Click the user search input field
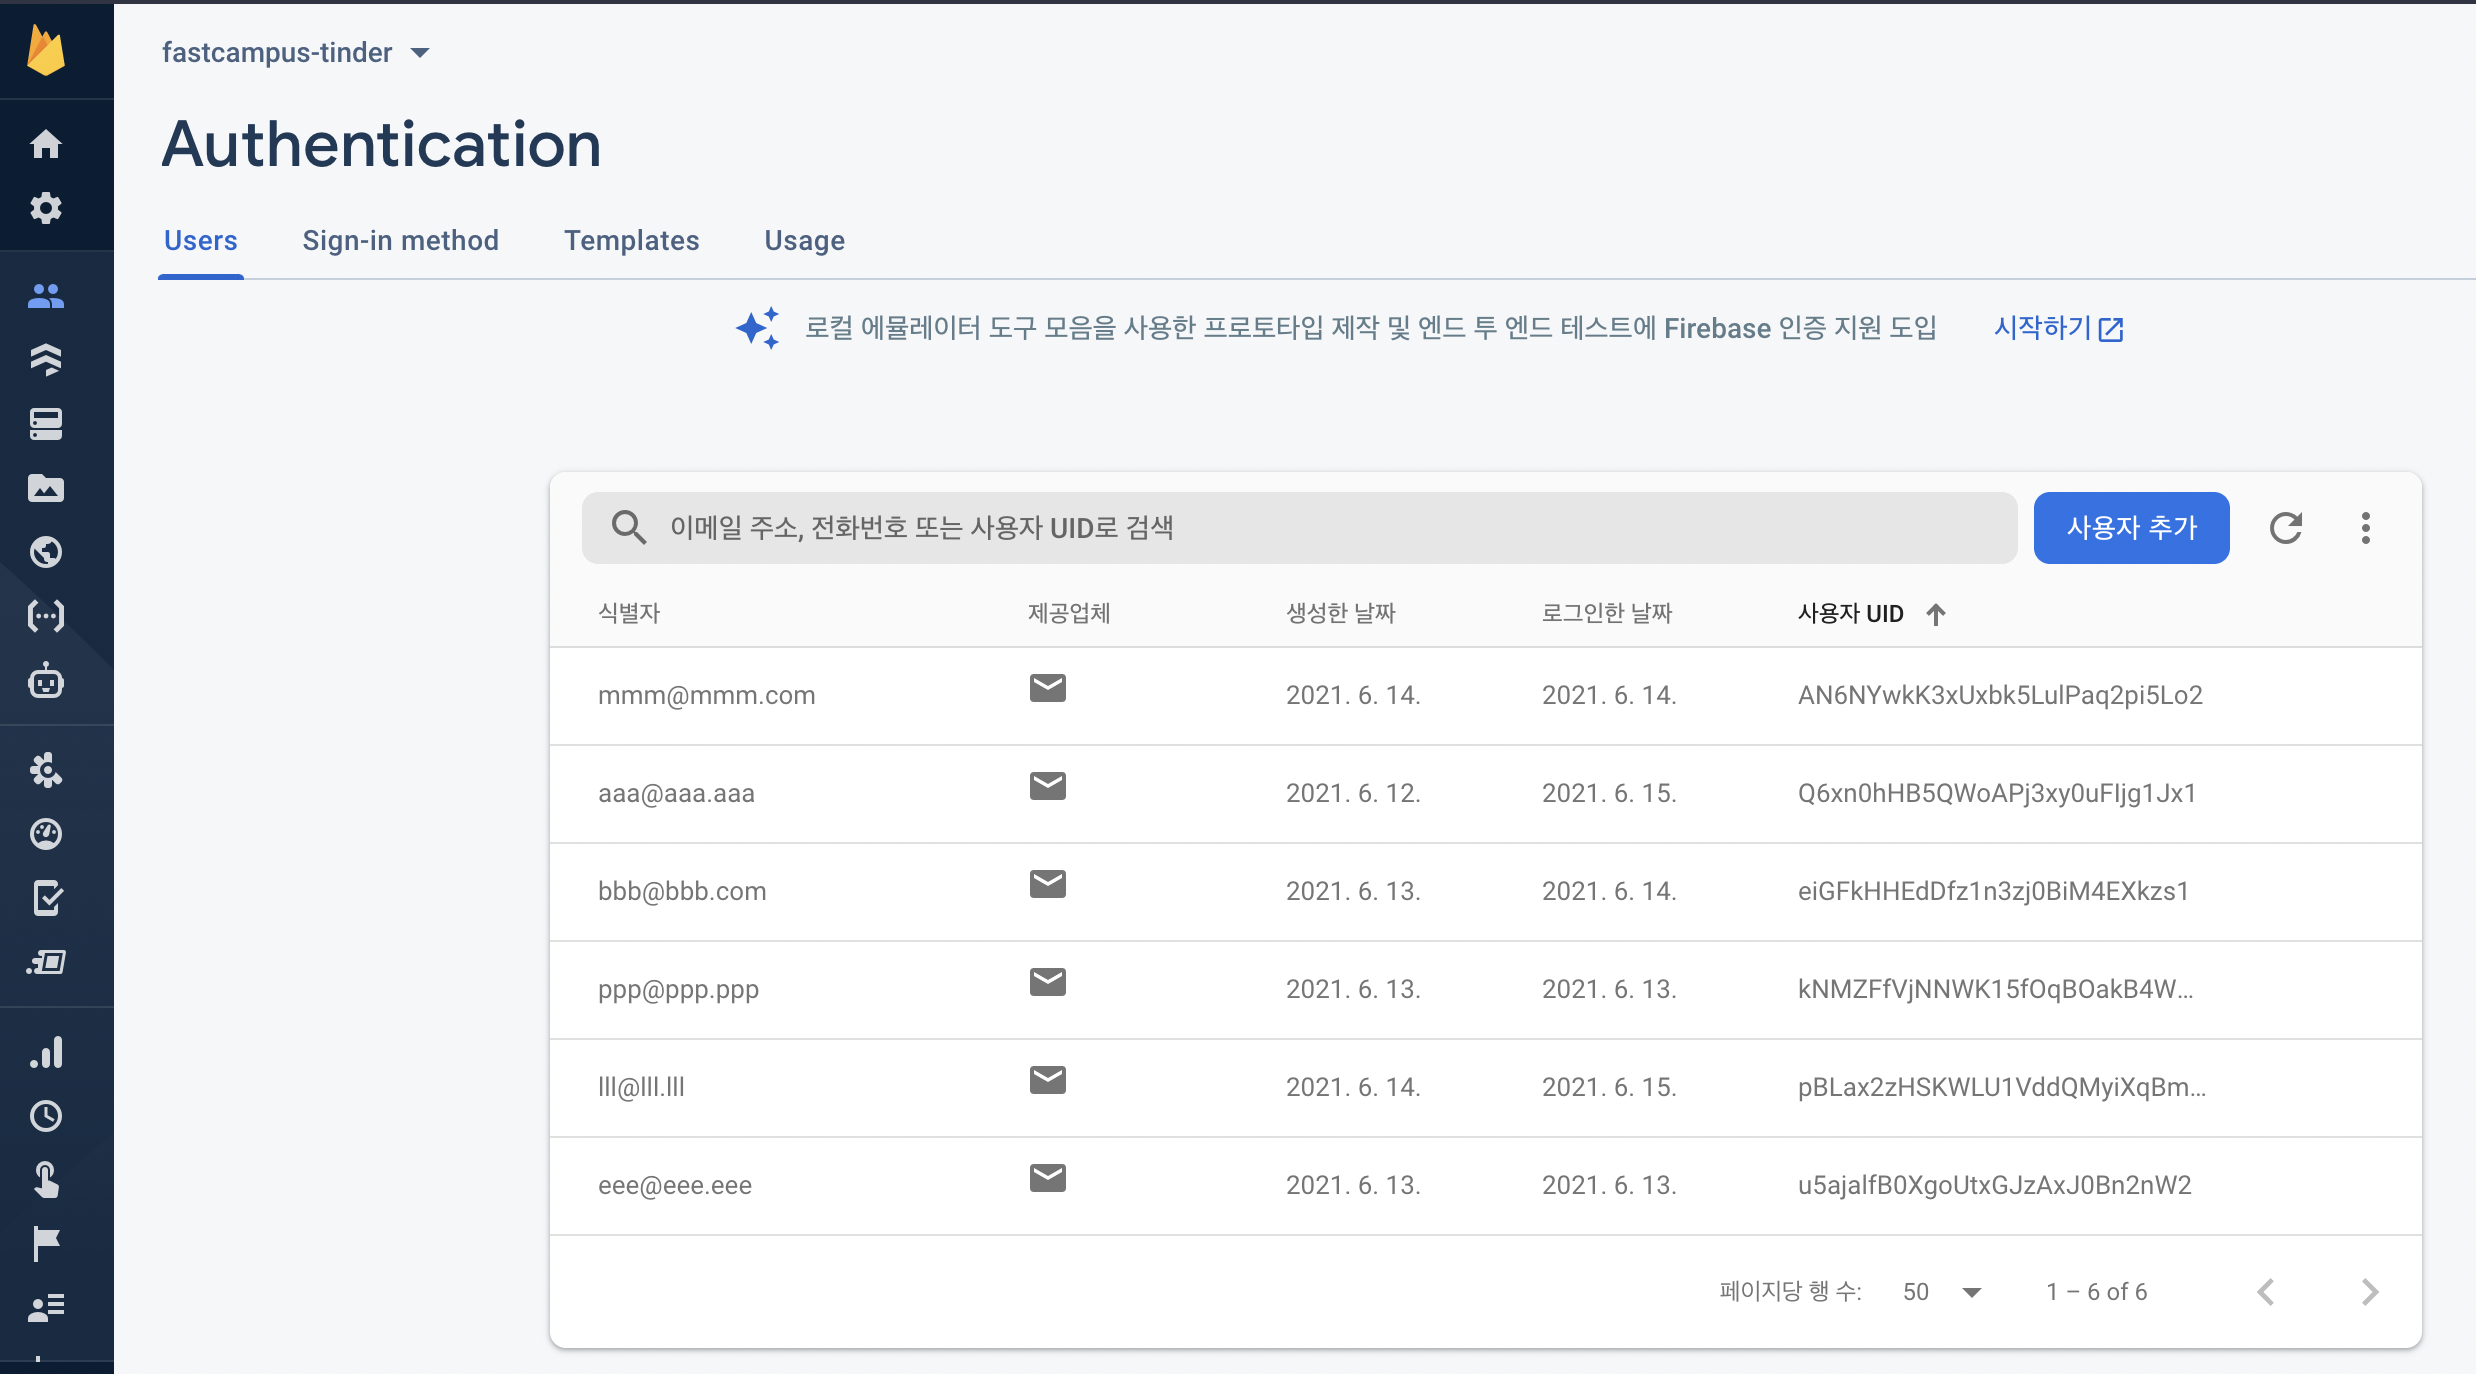 [1300, 528]
